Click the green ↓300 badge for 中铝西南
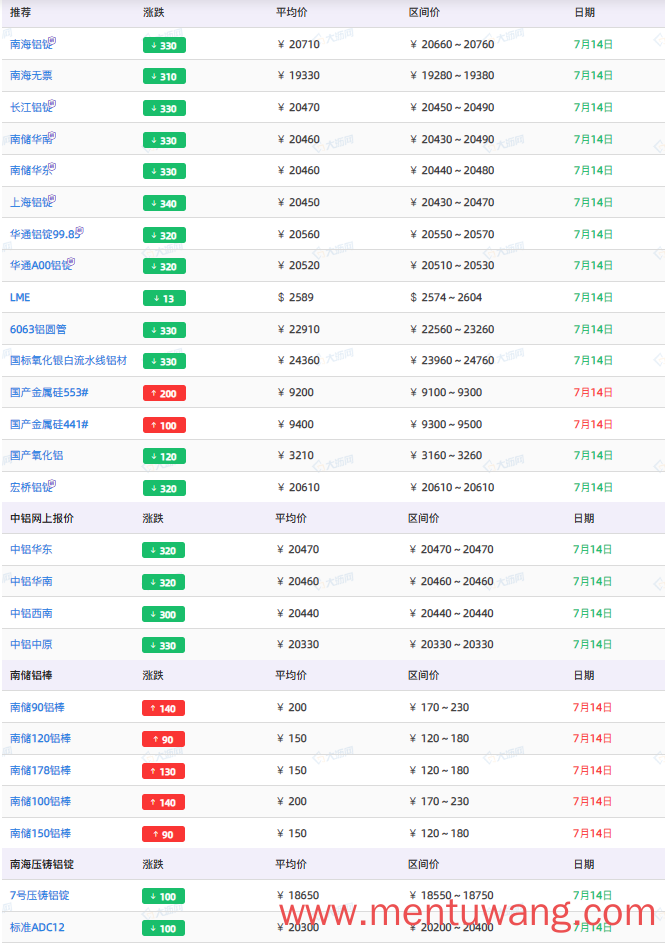Image resolution: width=665 pixels, height=943 pixels. click(164, 614)
